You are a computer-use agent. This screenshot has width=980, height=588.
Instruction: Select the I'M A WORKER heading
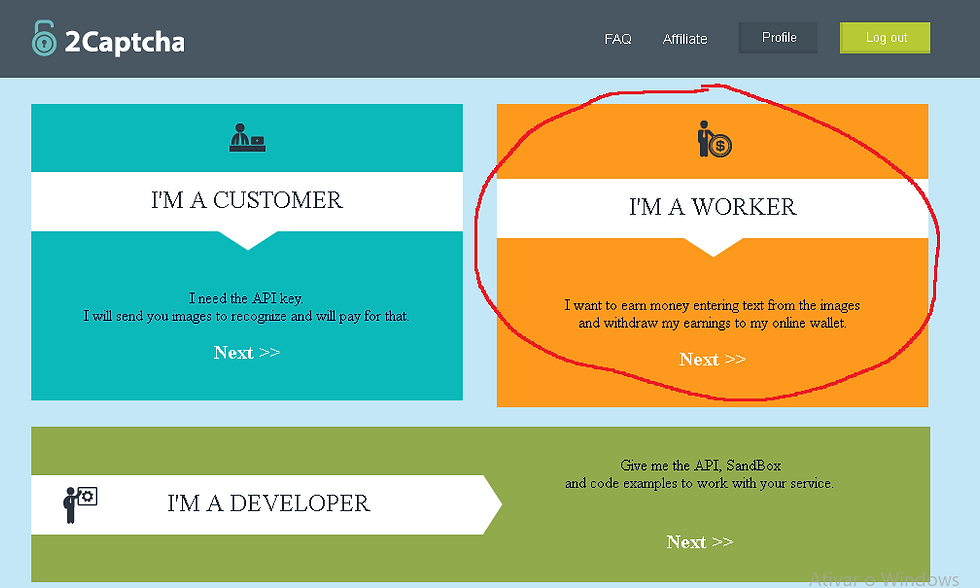click(x=712, y=207)
